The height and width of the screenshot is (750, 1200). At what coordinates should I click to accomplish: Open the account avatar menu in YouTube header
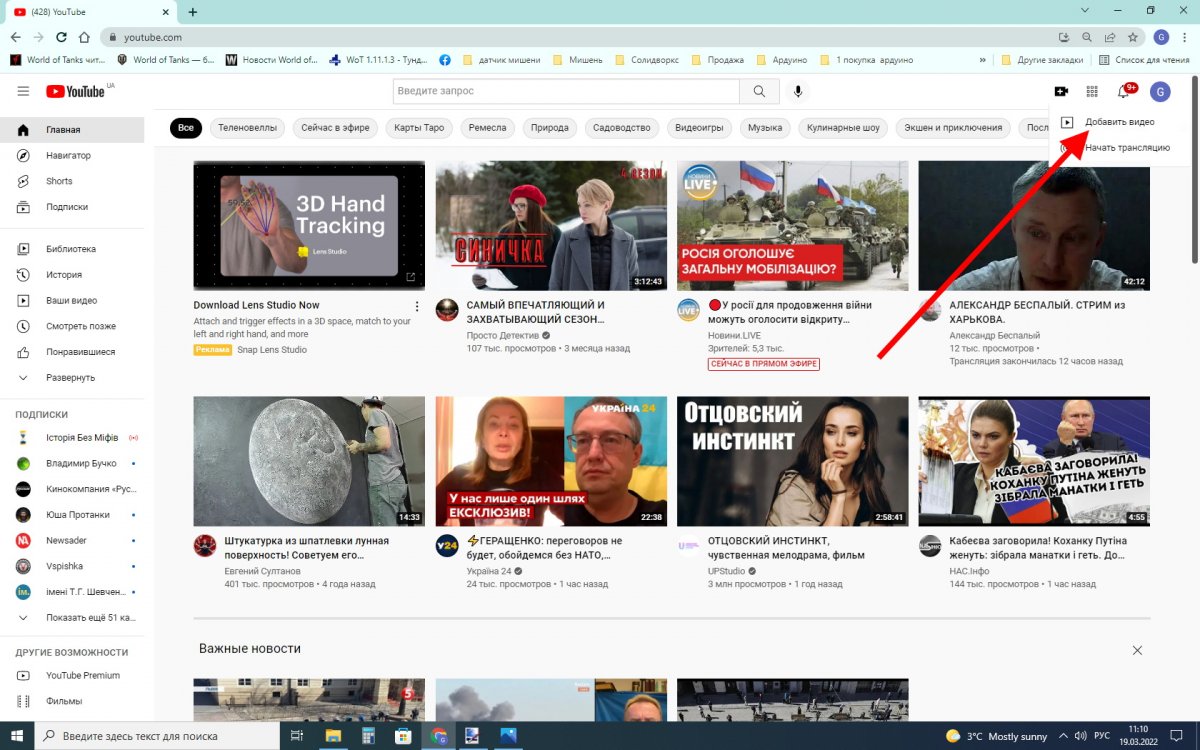1160,92
